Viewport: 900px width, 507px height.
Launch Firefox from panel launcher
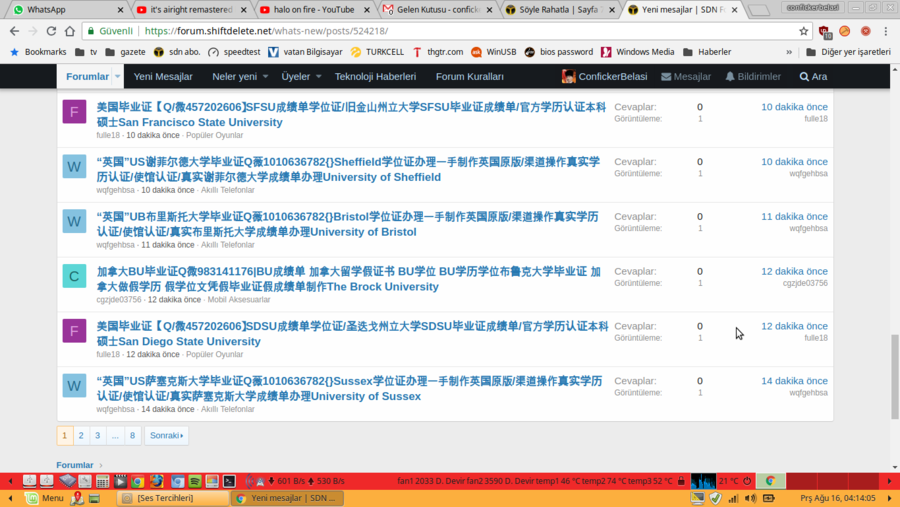point(157,481)
